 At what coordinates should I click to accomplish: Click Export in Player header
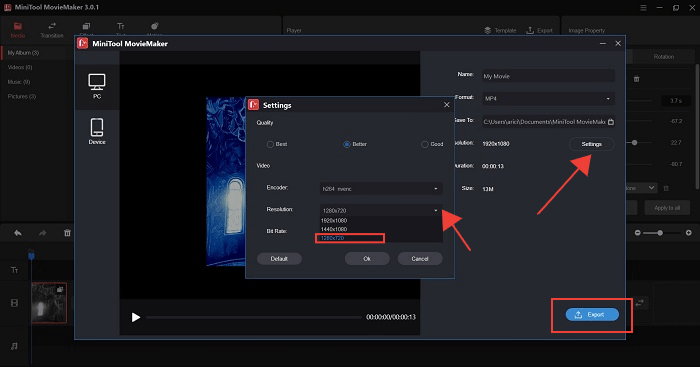[539, 30]
